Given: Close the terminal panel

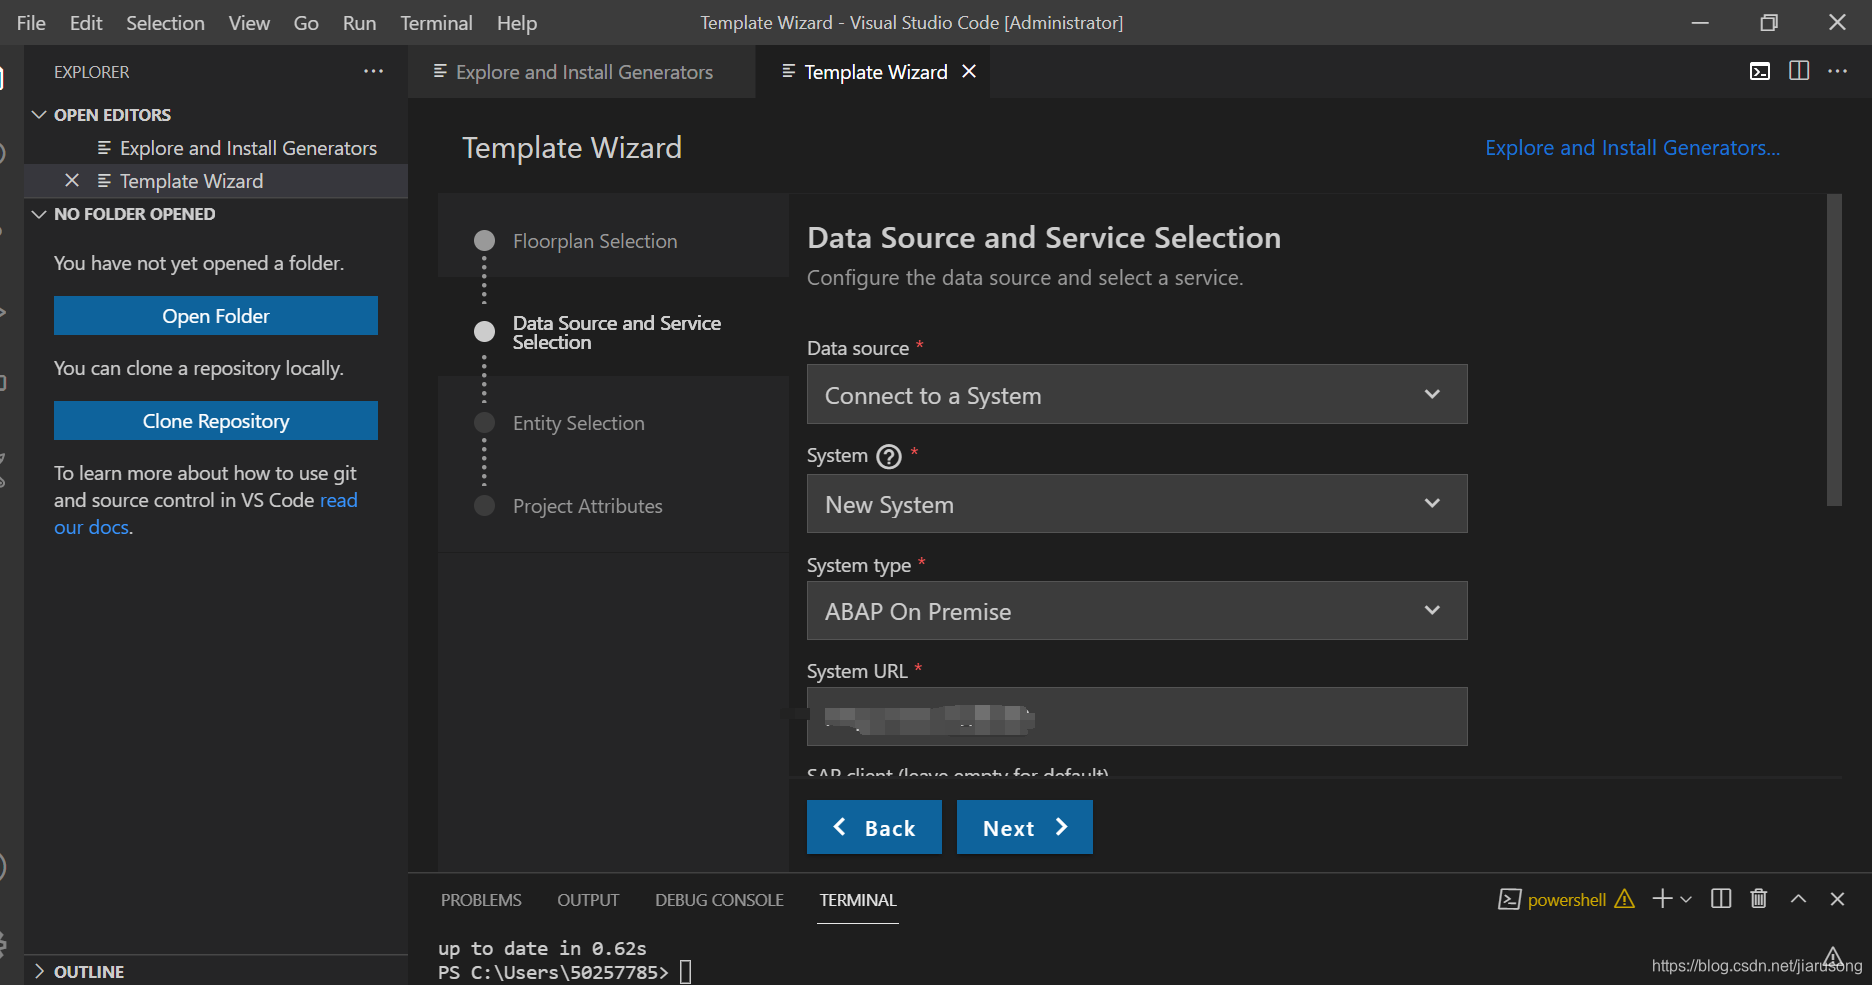Looking at the screenshot, I should pos(1837,899).
